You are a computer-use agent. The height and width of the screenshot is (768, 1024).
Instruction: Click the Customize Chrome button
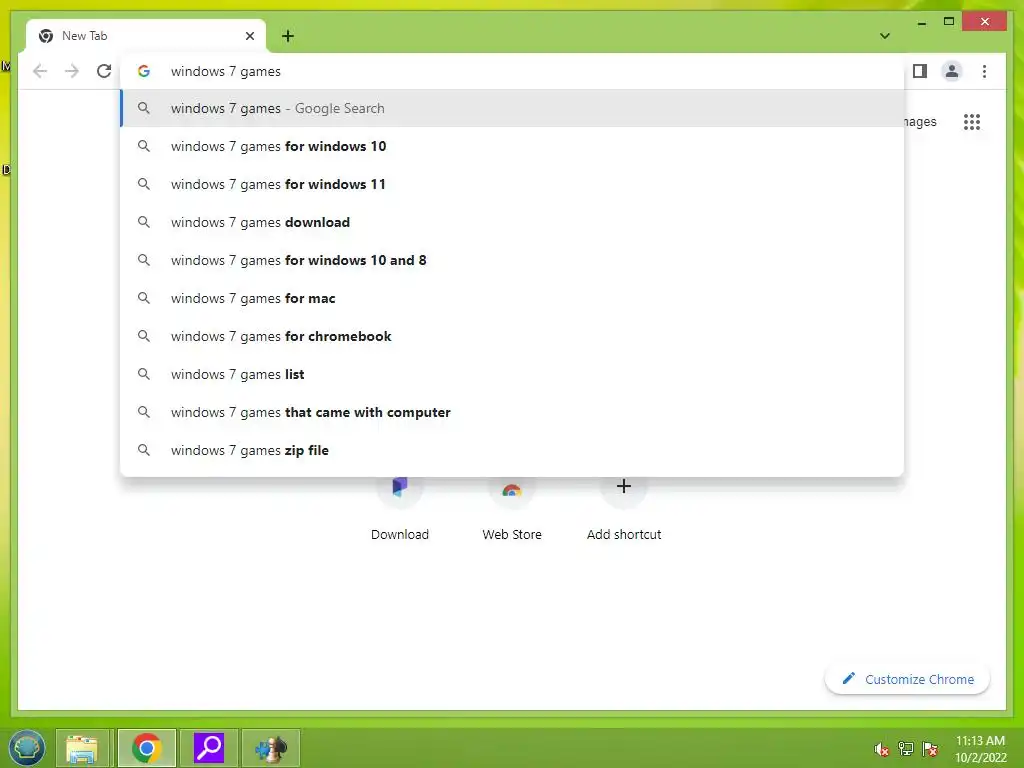coord(907,679)
